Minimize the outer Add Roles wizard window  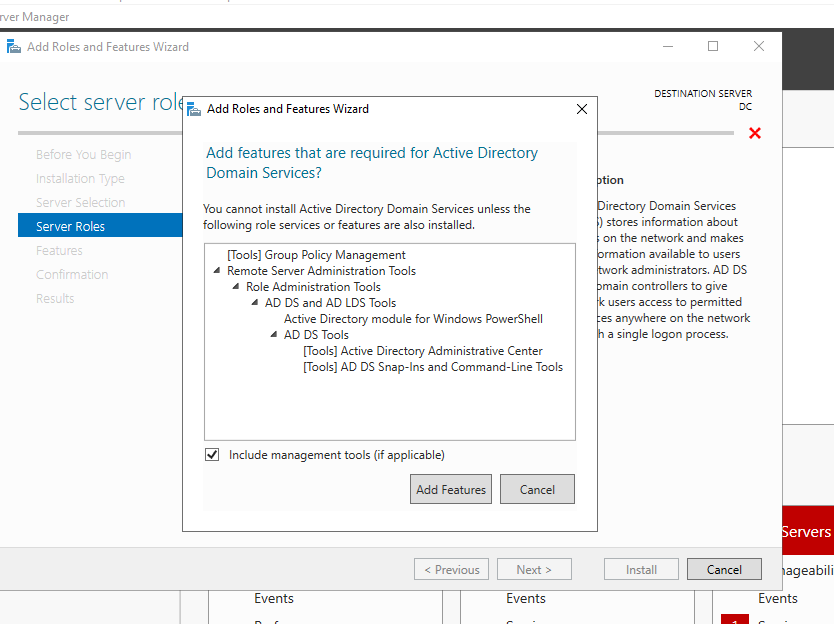[668, 46]
